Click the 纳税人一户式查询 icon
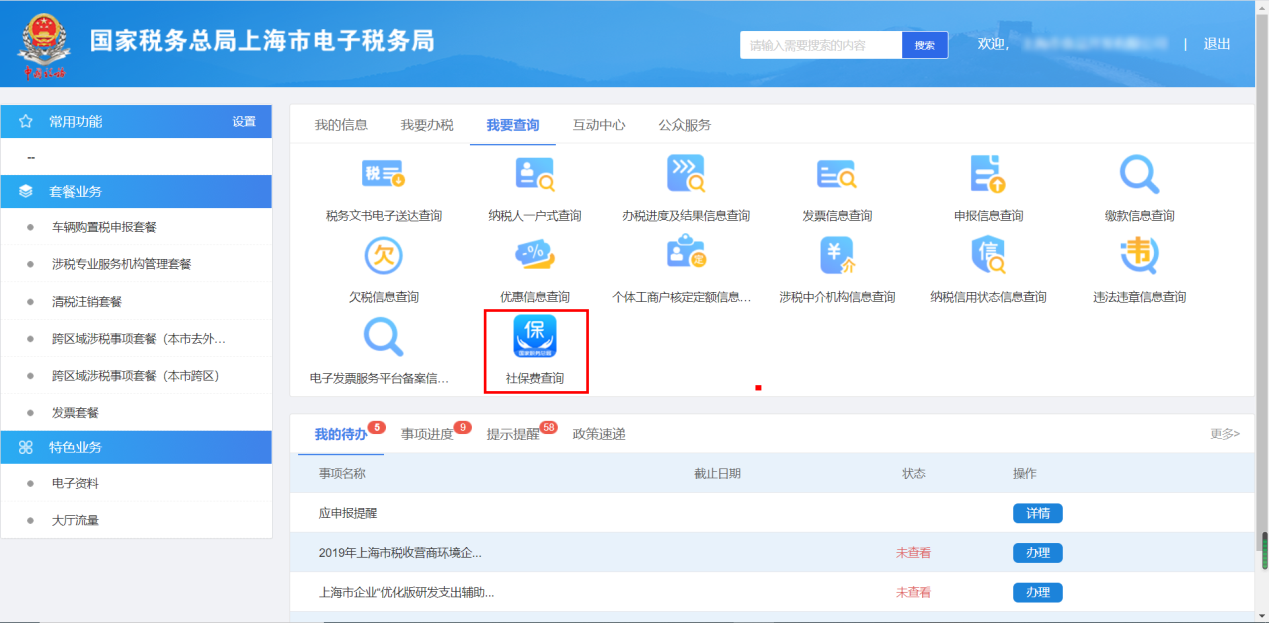1269x623 pixels. tap(535, 175)
